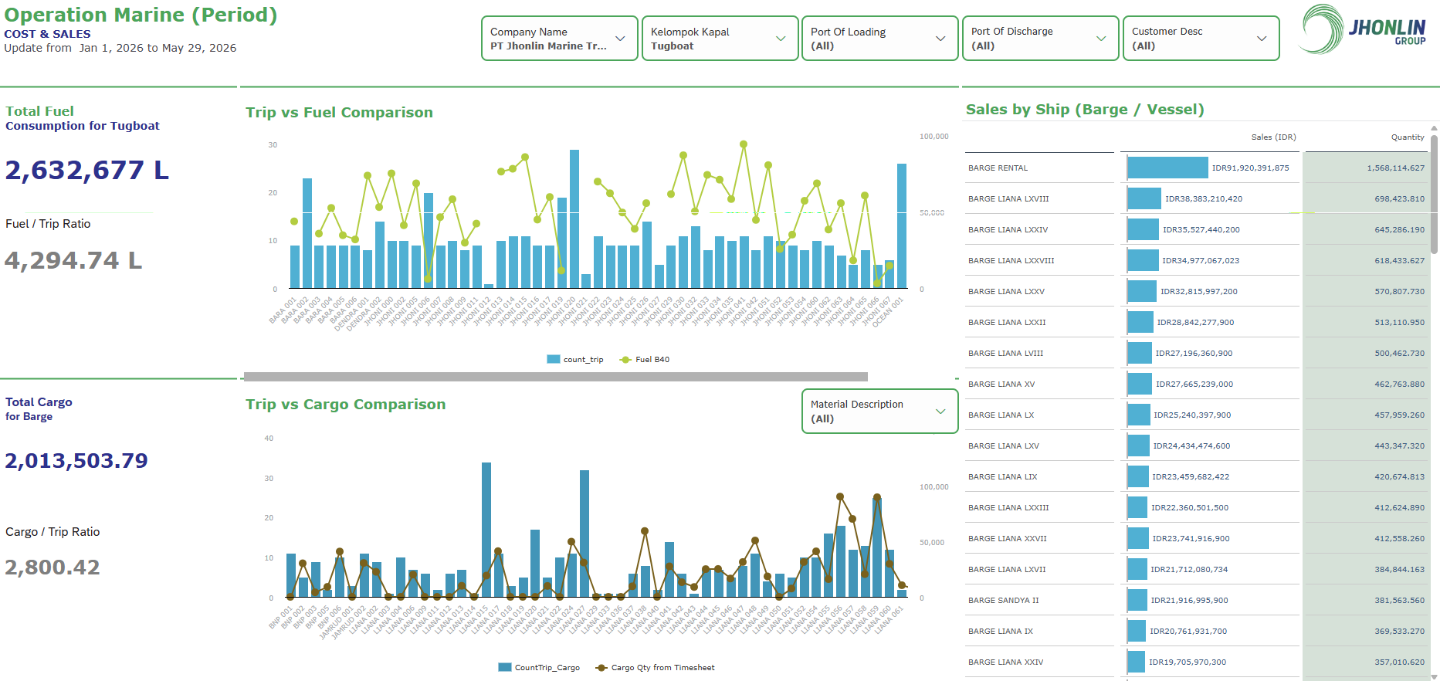Click the quantity value 698,423.810
The image size is (1440, 681).
1402,199
